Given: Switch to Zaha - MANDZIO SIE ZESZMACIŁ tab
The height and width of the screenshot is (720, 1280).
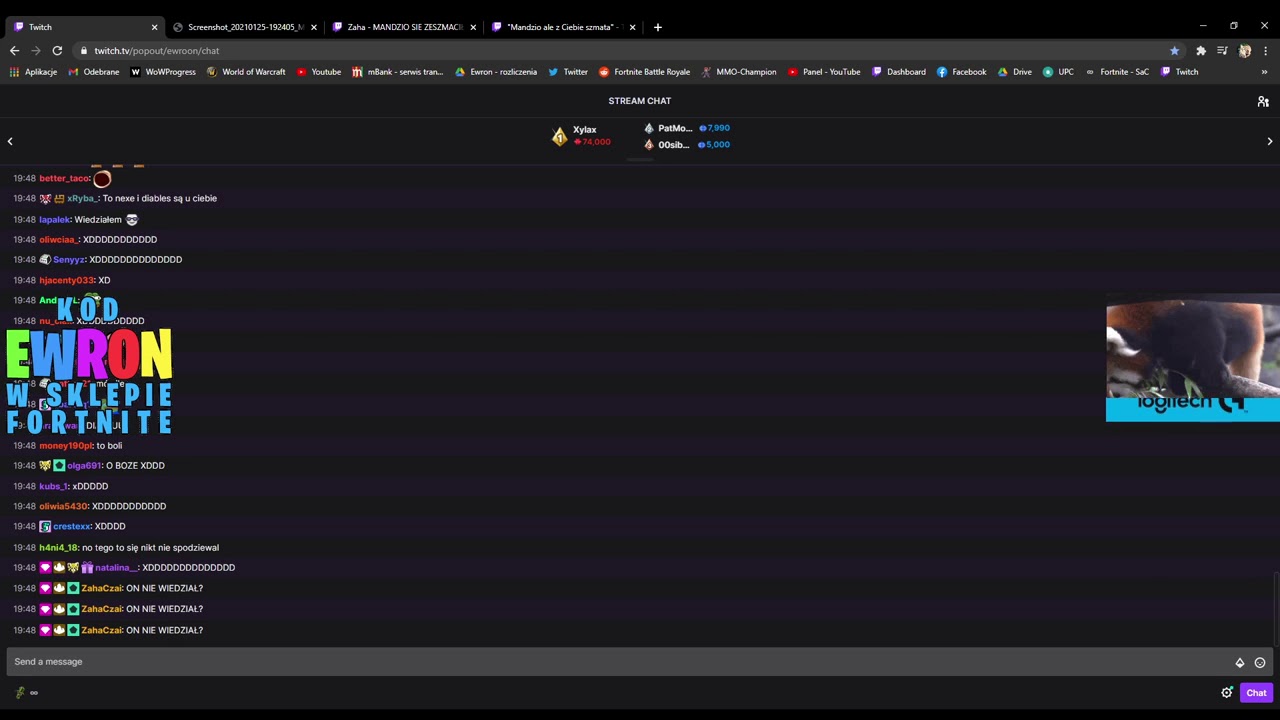Looking at the screenshot, I should (403, 27).
